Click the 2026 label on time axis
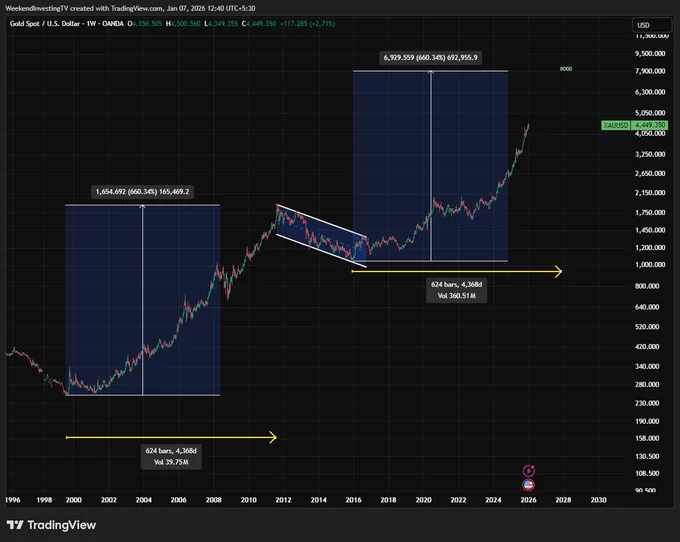Screen dimensions: 680x542 pos(528,500)
